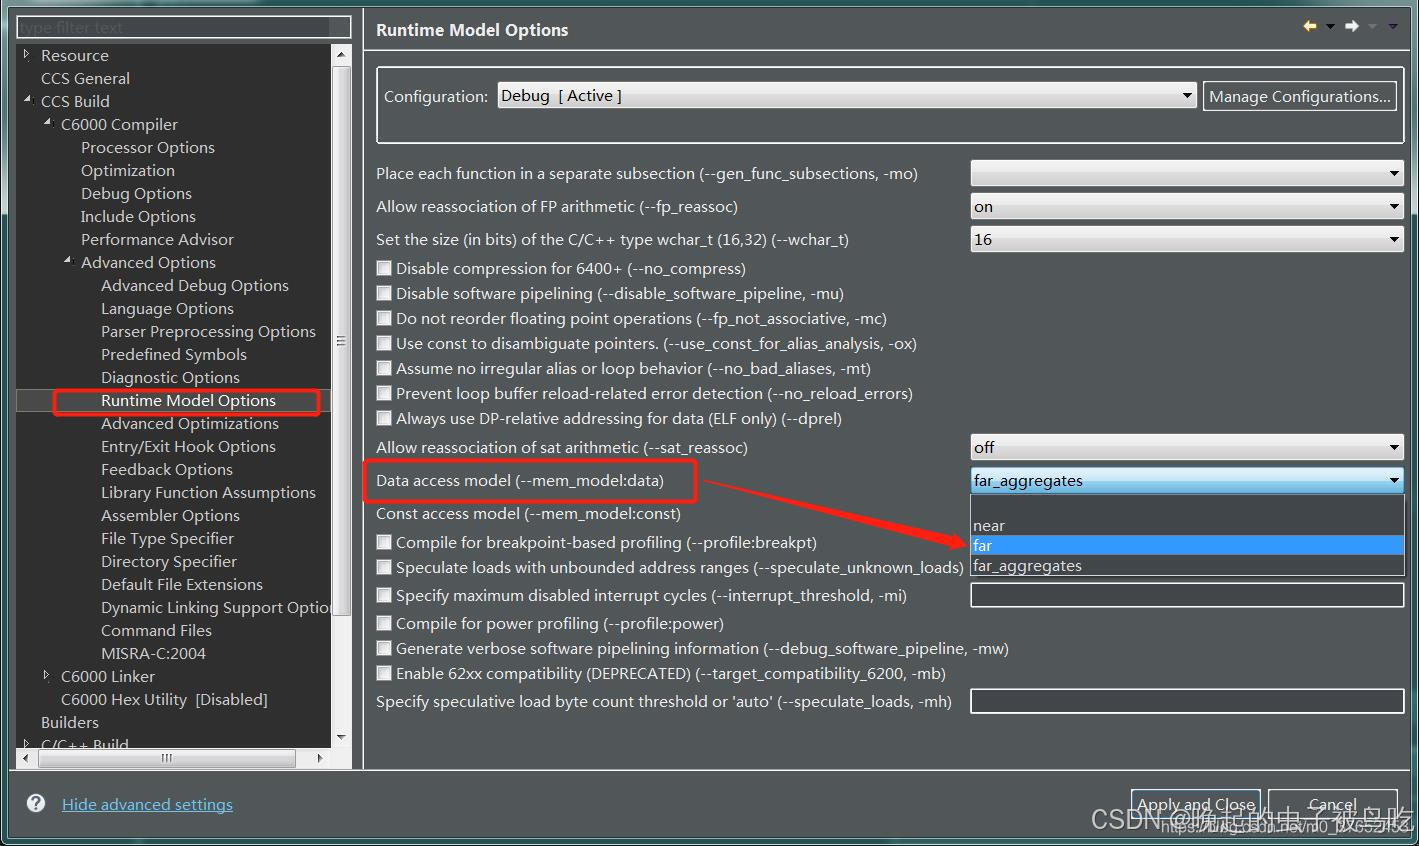Viewport: 1419px width, 846px height.
Task: Check "Compile for power profiling" option
Action: click(384, 623)
